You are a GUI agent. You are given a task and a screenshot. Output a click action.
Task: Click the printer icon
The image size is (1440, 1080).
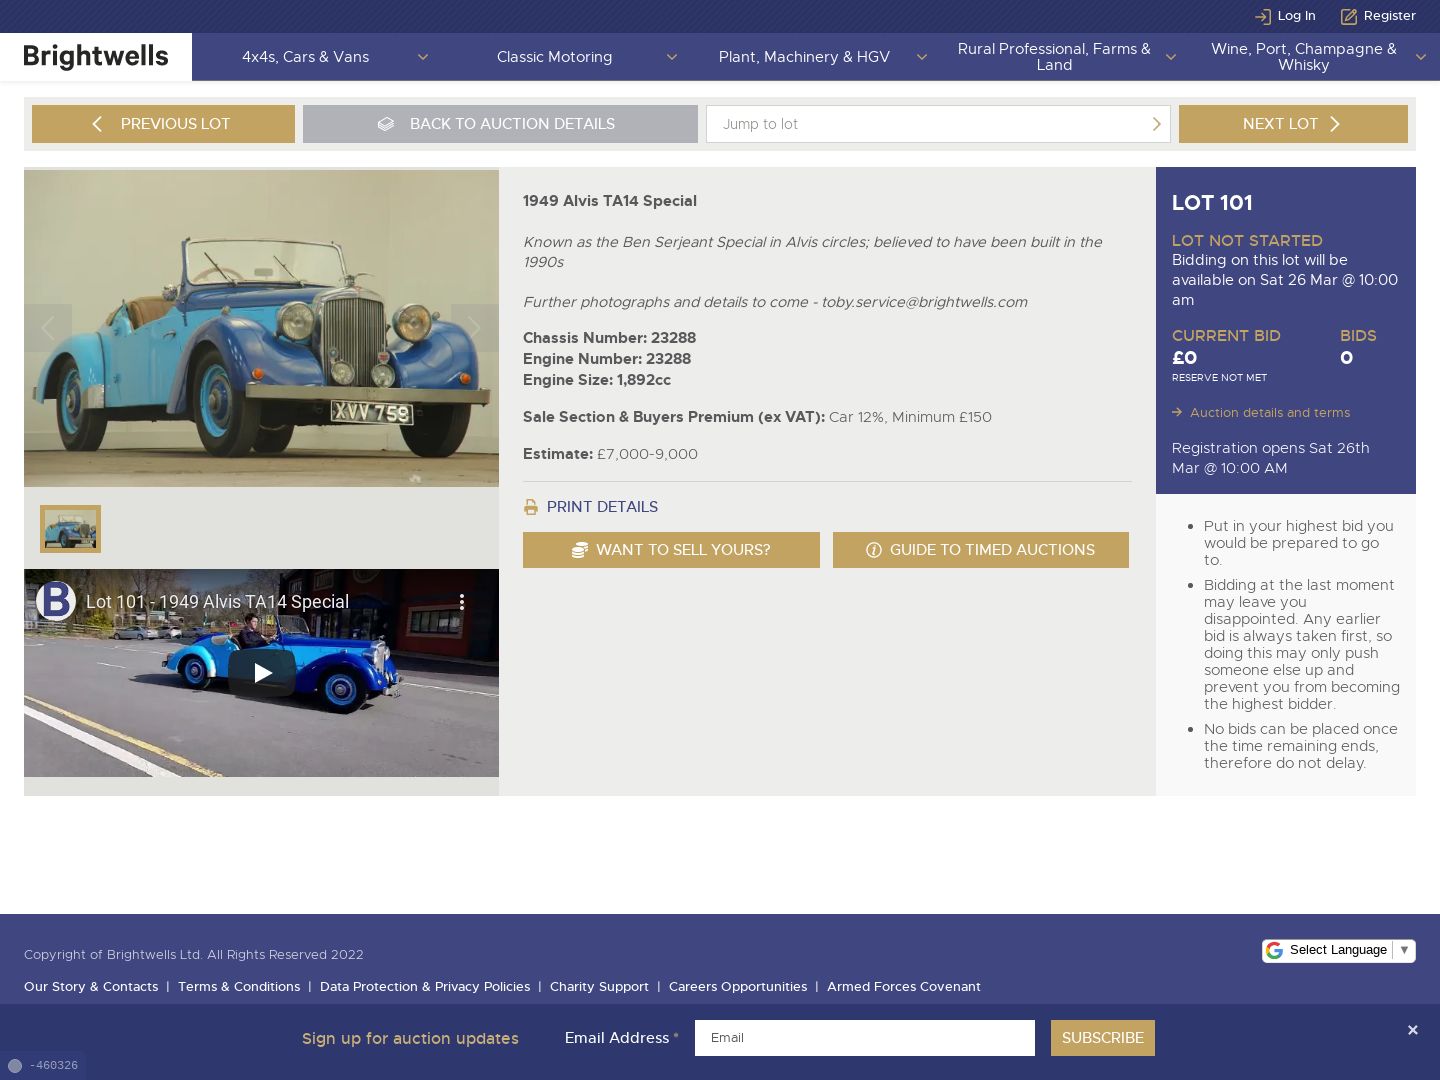click(x=531, y=507)
